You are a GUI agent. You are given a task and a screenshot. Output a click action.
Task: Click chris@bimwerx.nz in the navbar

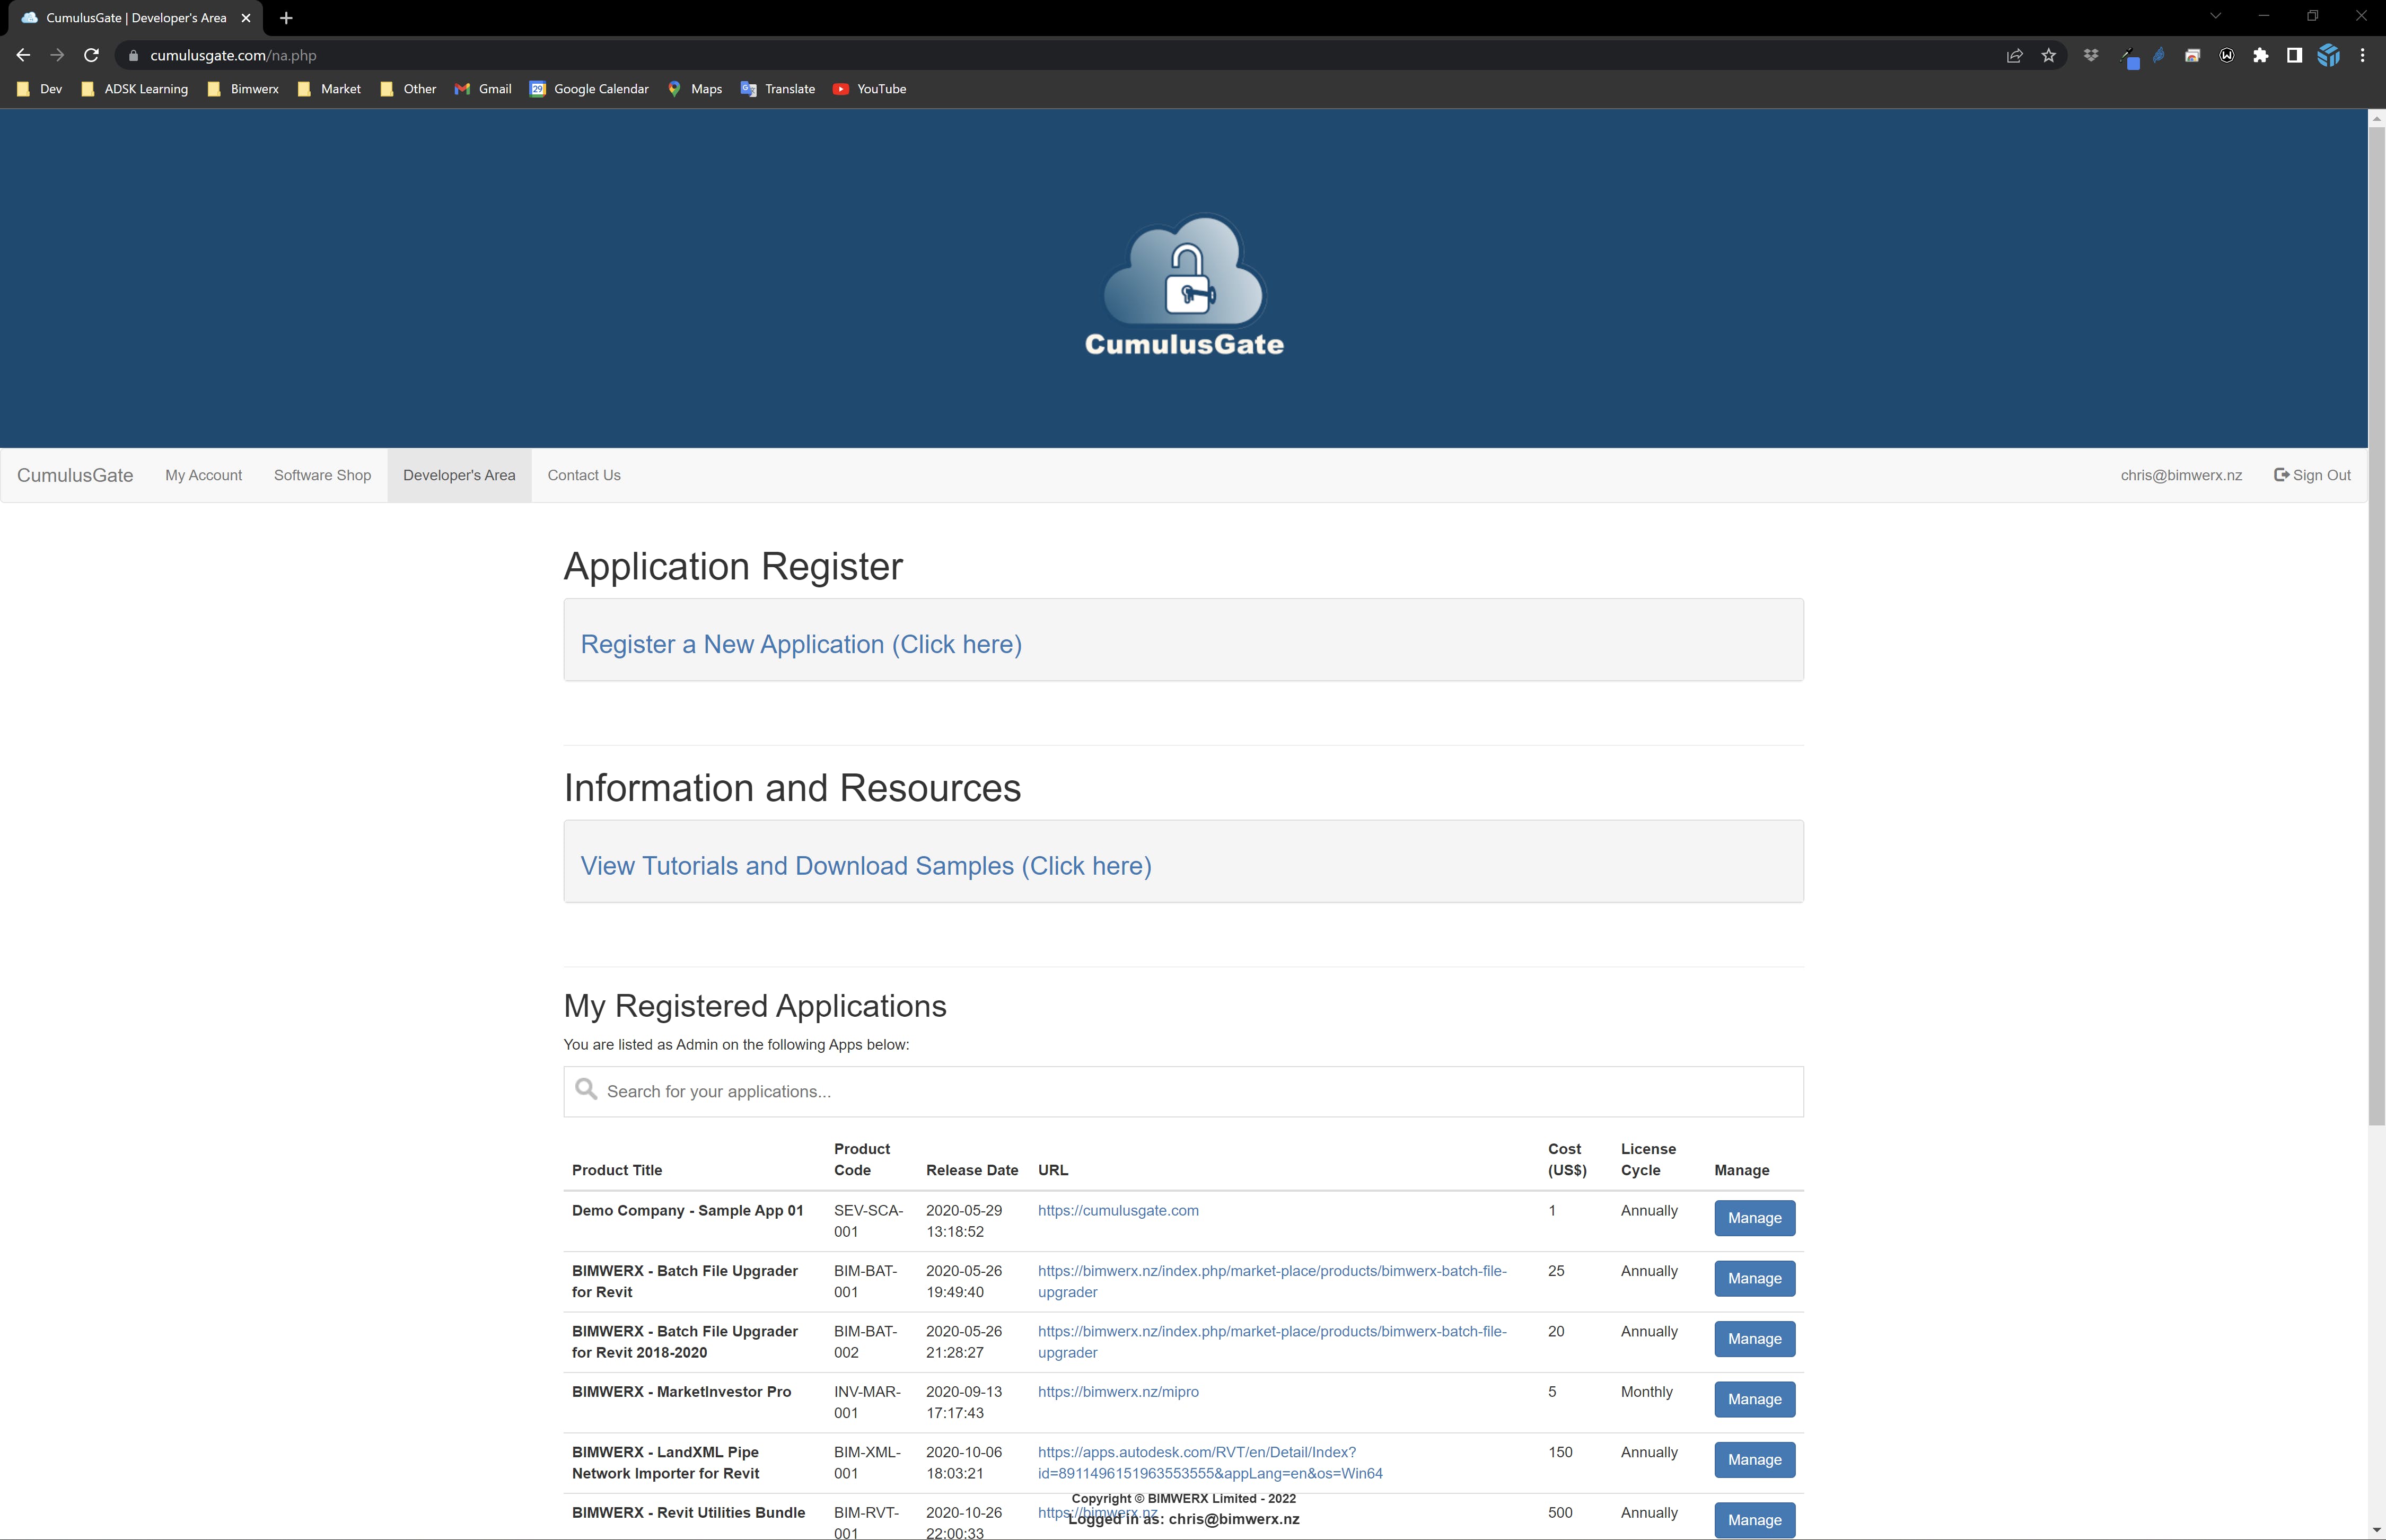2181,475
